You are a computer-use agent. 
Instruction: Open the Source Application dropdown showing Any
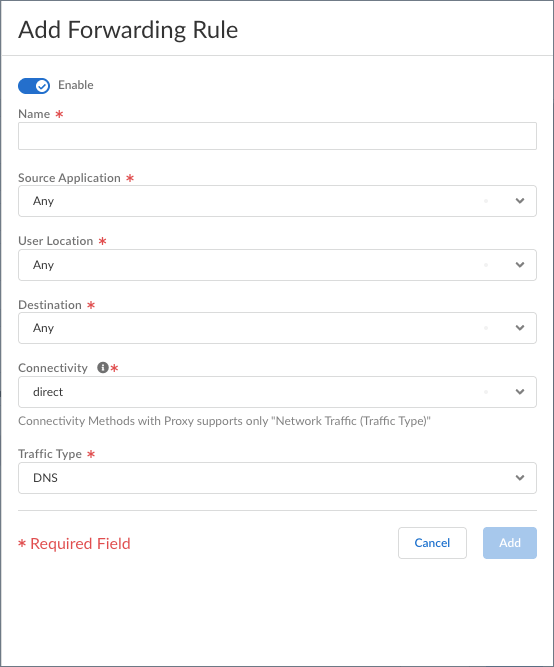click(277, 201)
